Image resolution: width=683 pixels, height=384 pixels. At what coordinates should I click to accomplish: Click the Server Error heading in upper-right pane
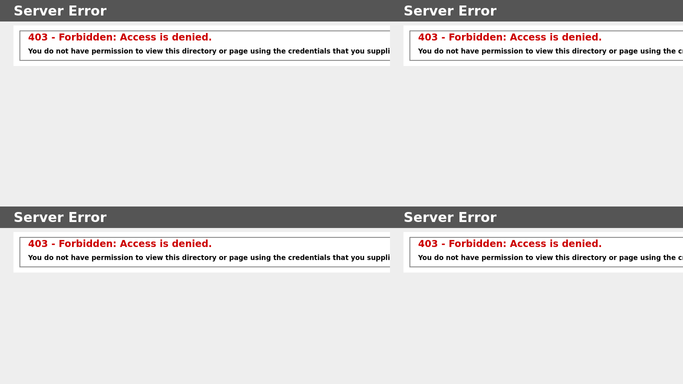tap(450, 11)
